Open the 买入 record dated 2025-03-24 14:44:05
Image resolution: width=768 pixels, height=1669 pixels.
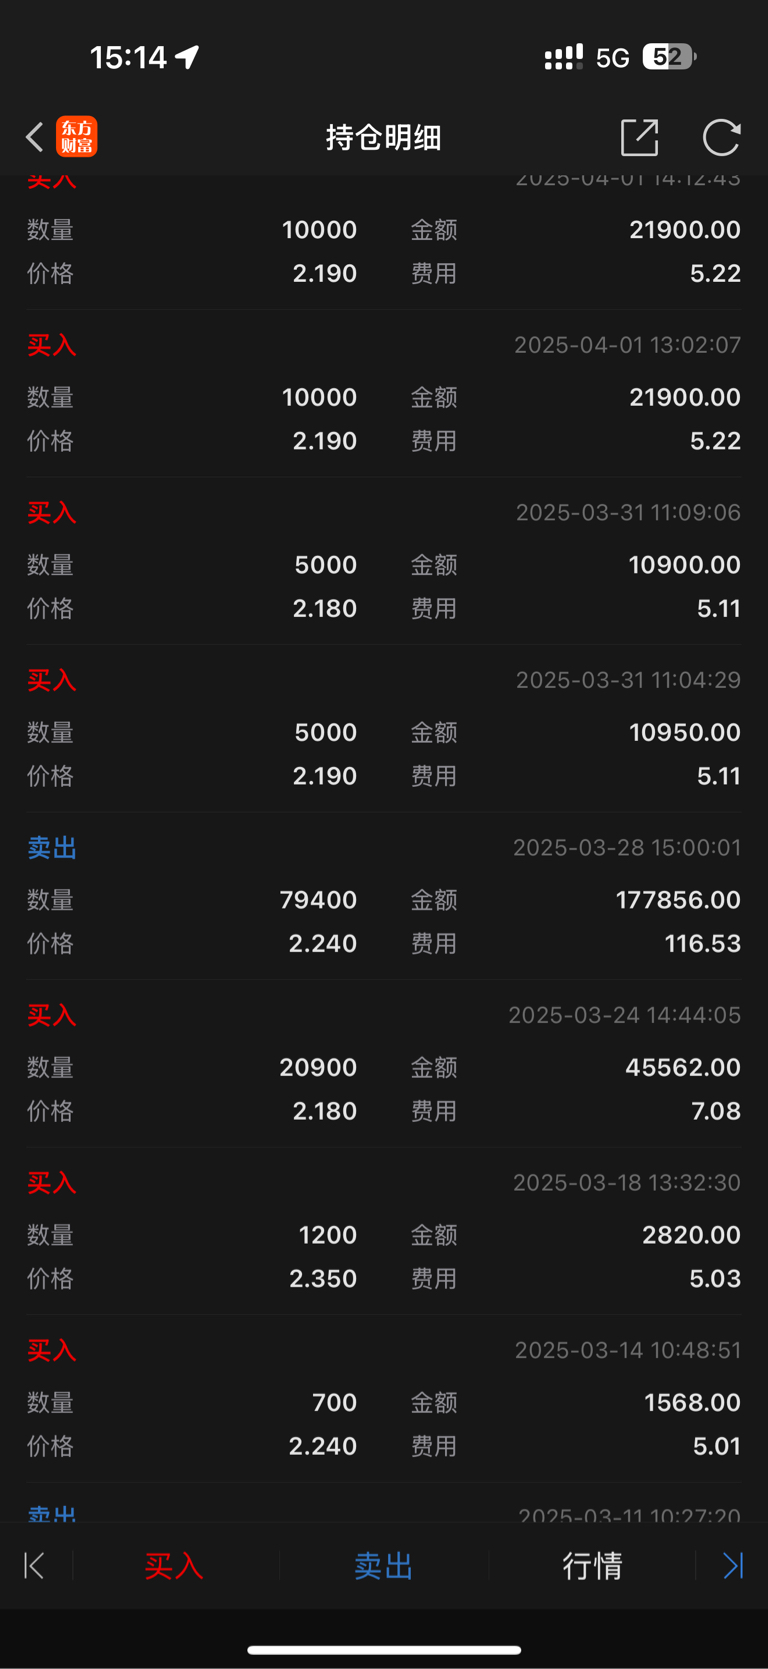coord(384,1063)
